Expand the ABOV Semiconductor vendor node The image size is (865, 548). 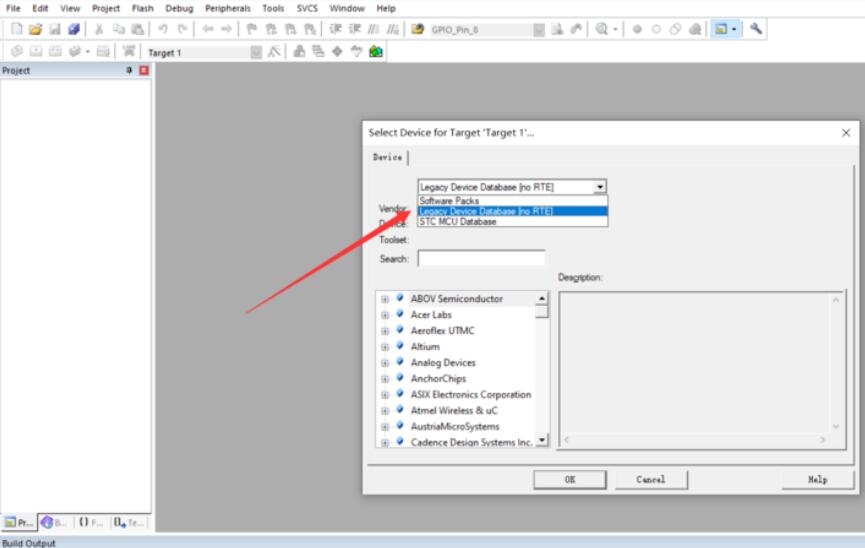pos(385,299)
